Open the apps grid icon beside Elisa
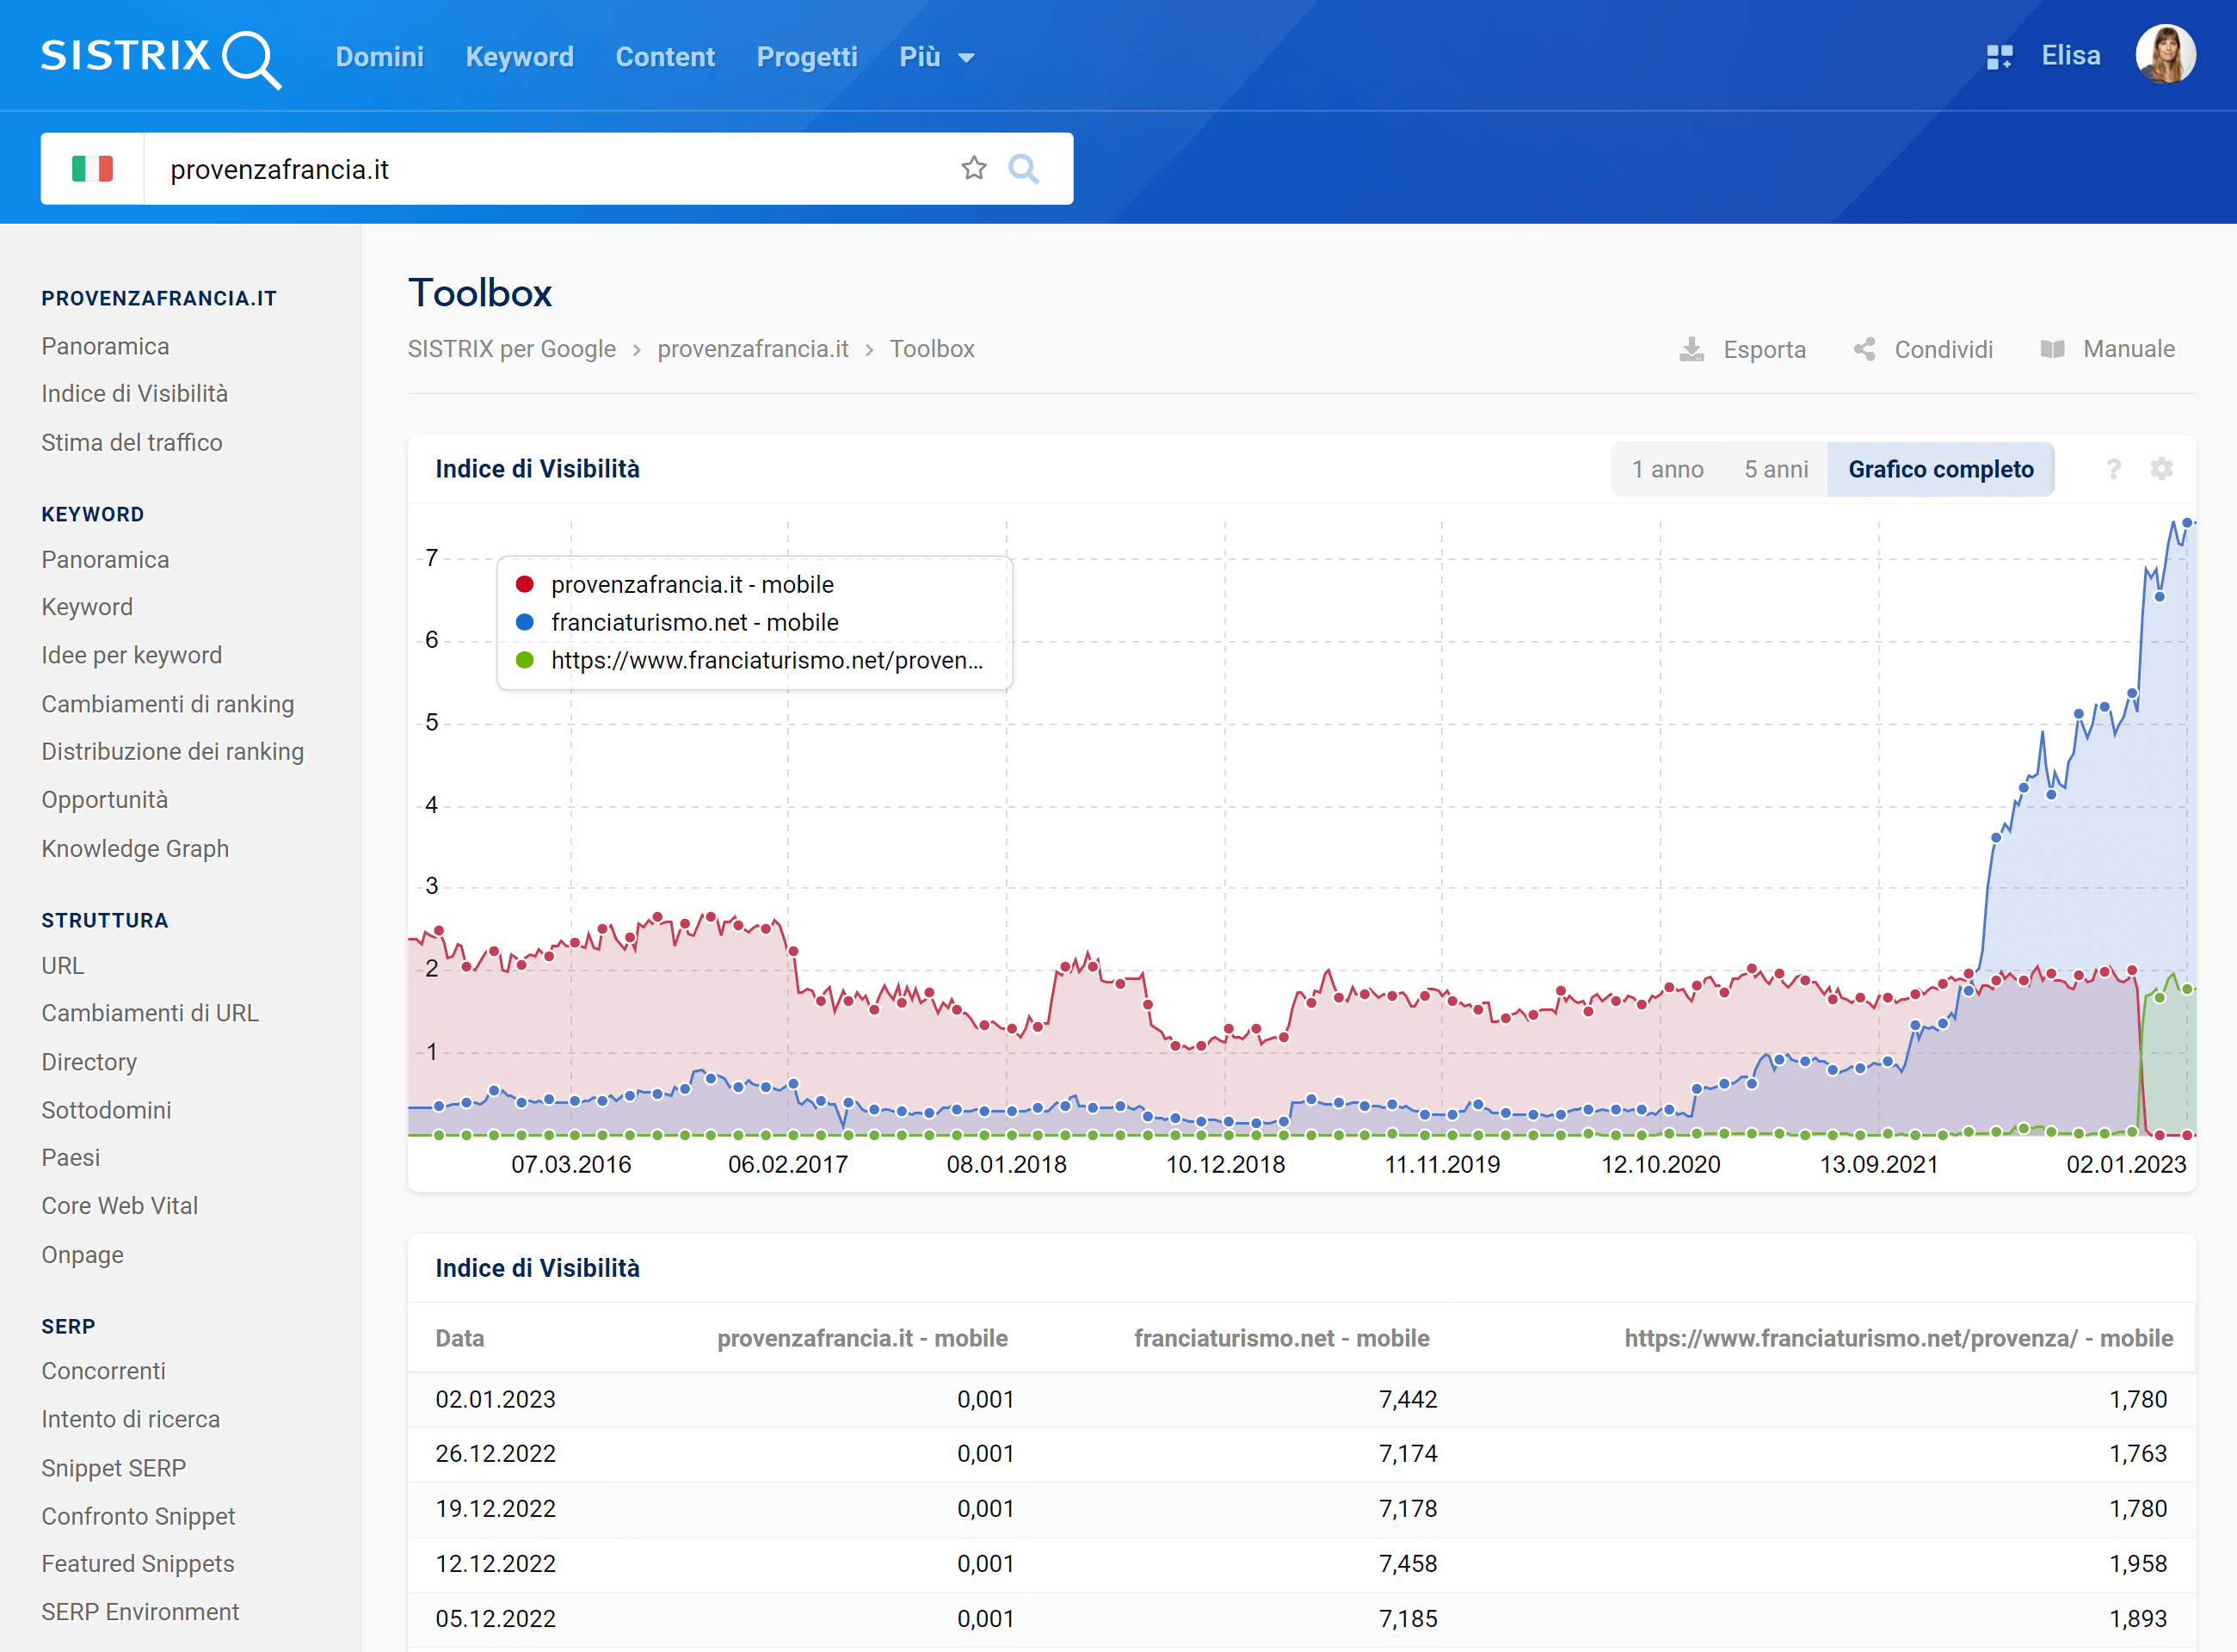 coord(1999,57)
